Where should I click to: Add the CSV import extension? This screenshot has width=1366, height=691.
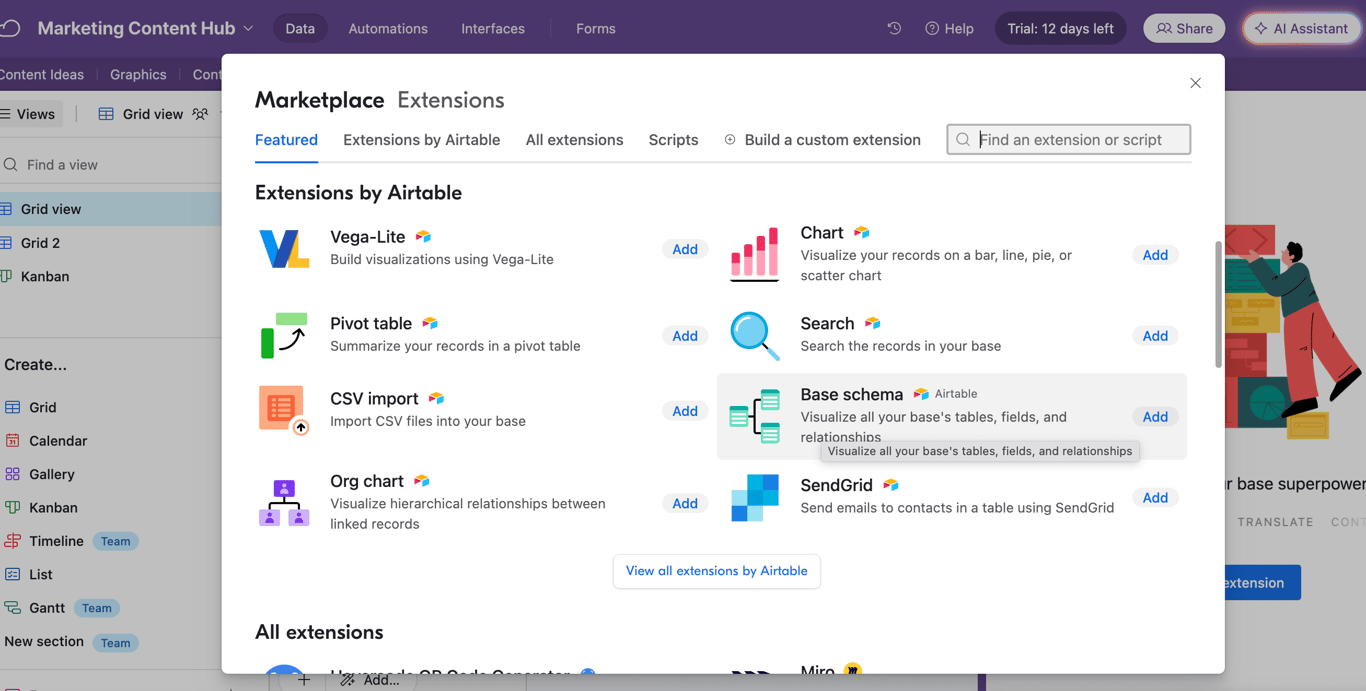(x=685, y=411)
